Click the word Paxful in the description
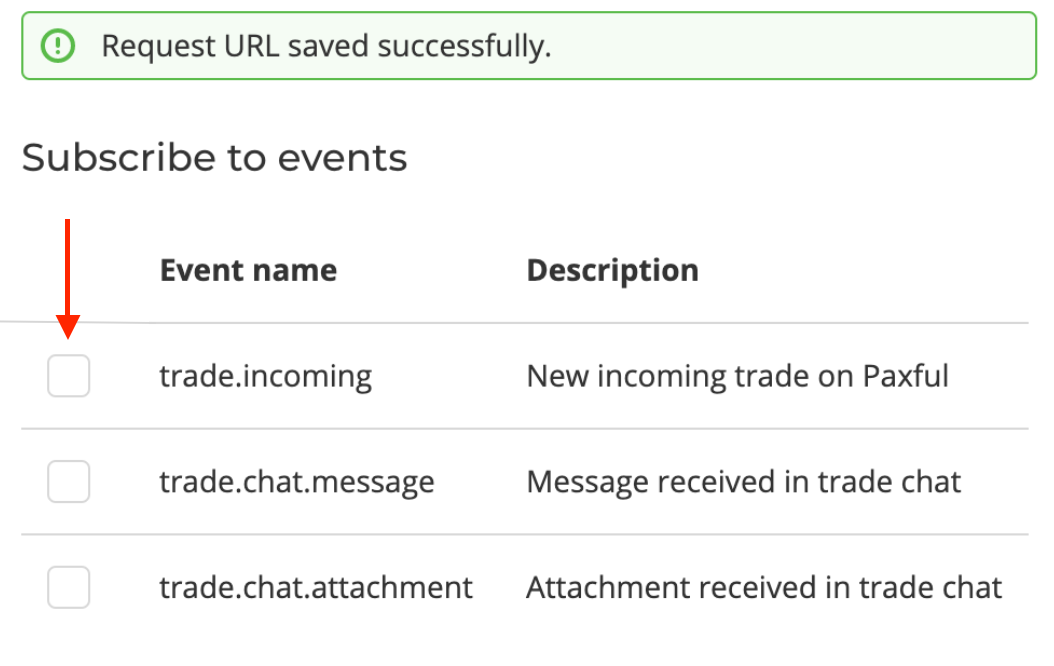This screenshot has width=1054, height=666. pos(904,376)
